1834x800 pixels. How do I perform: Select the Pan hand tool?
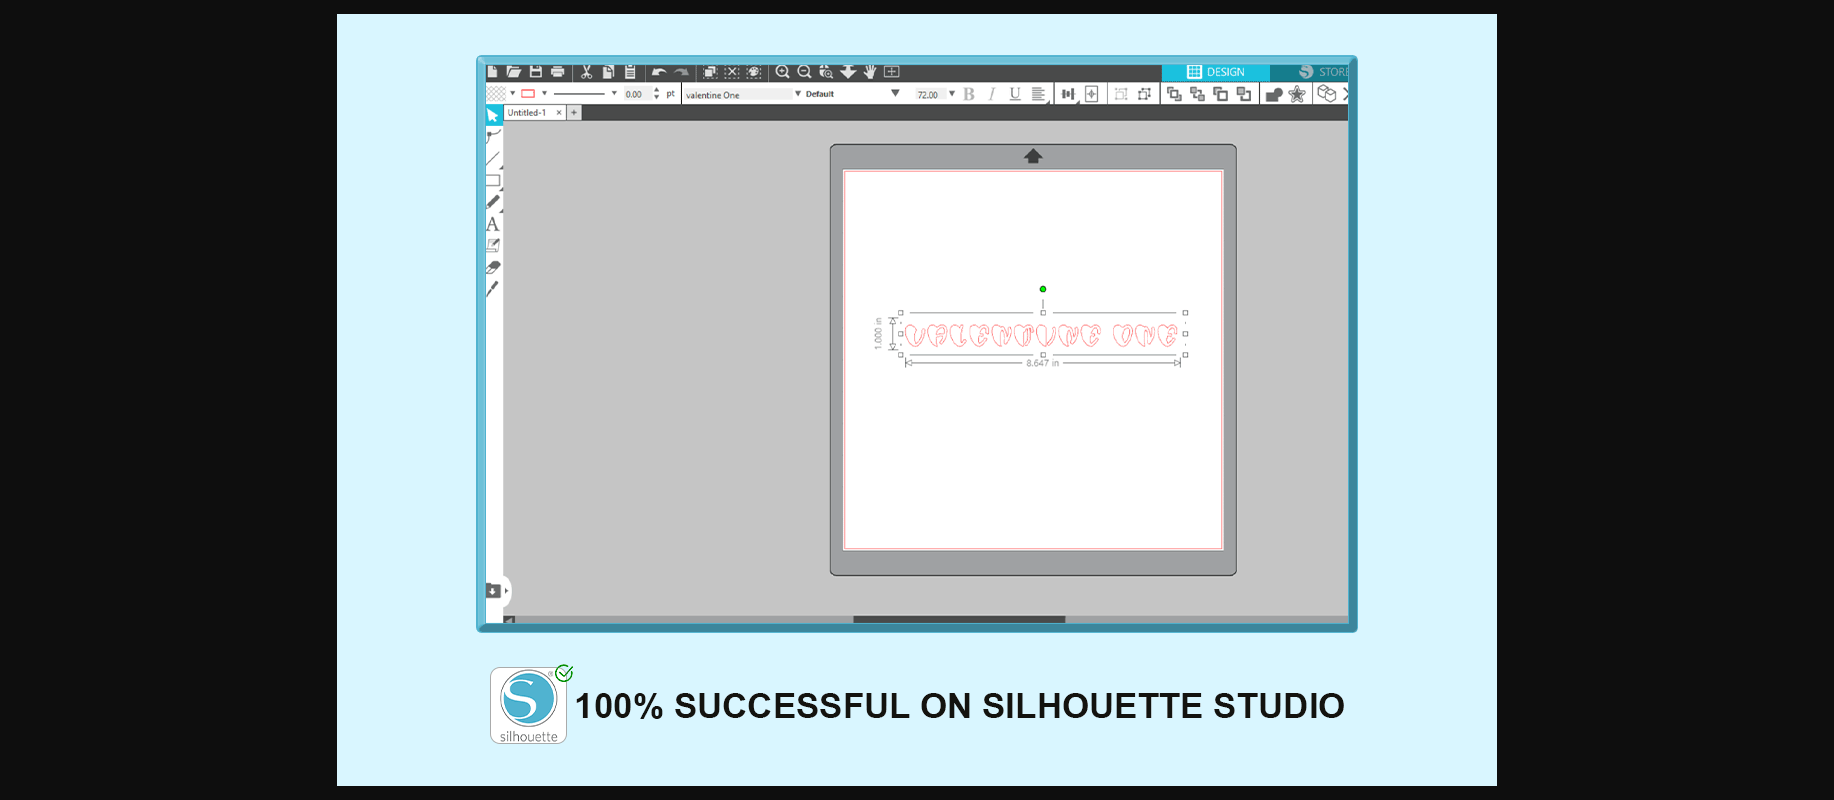(x=870, y=72)
